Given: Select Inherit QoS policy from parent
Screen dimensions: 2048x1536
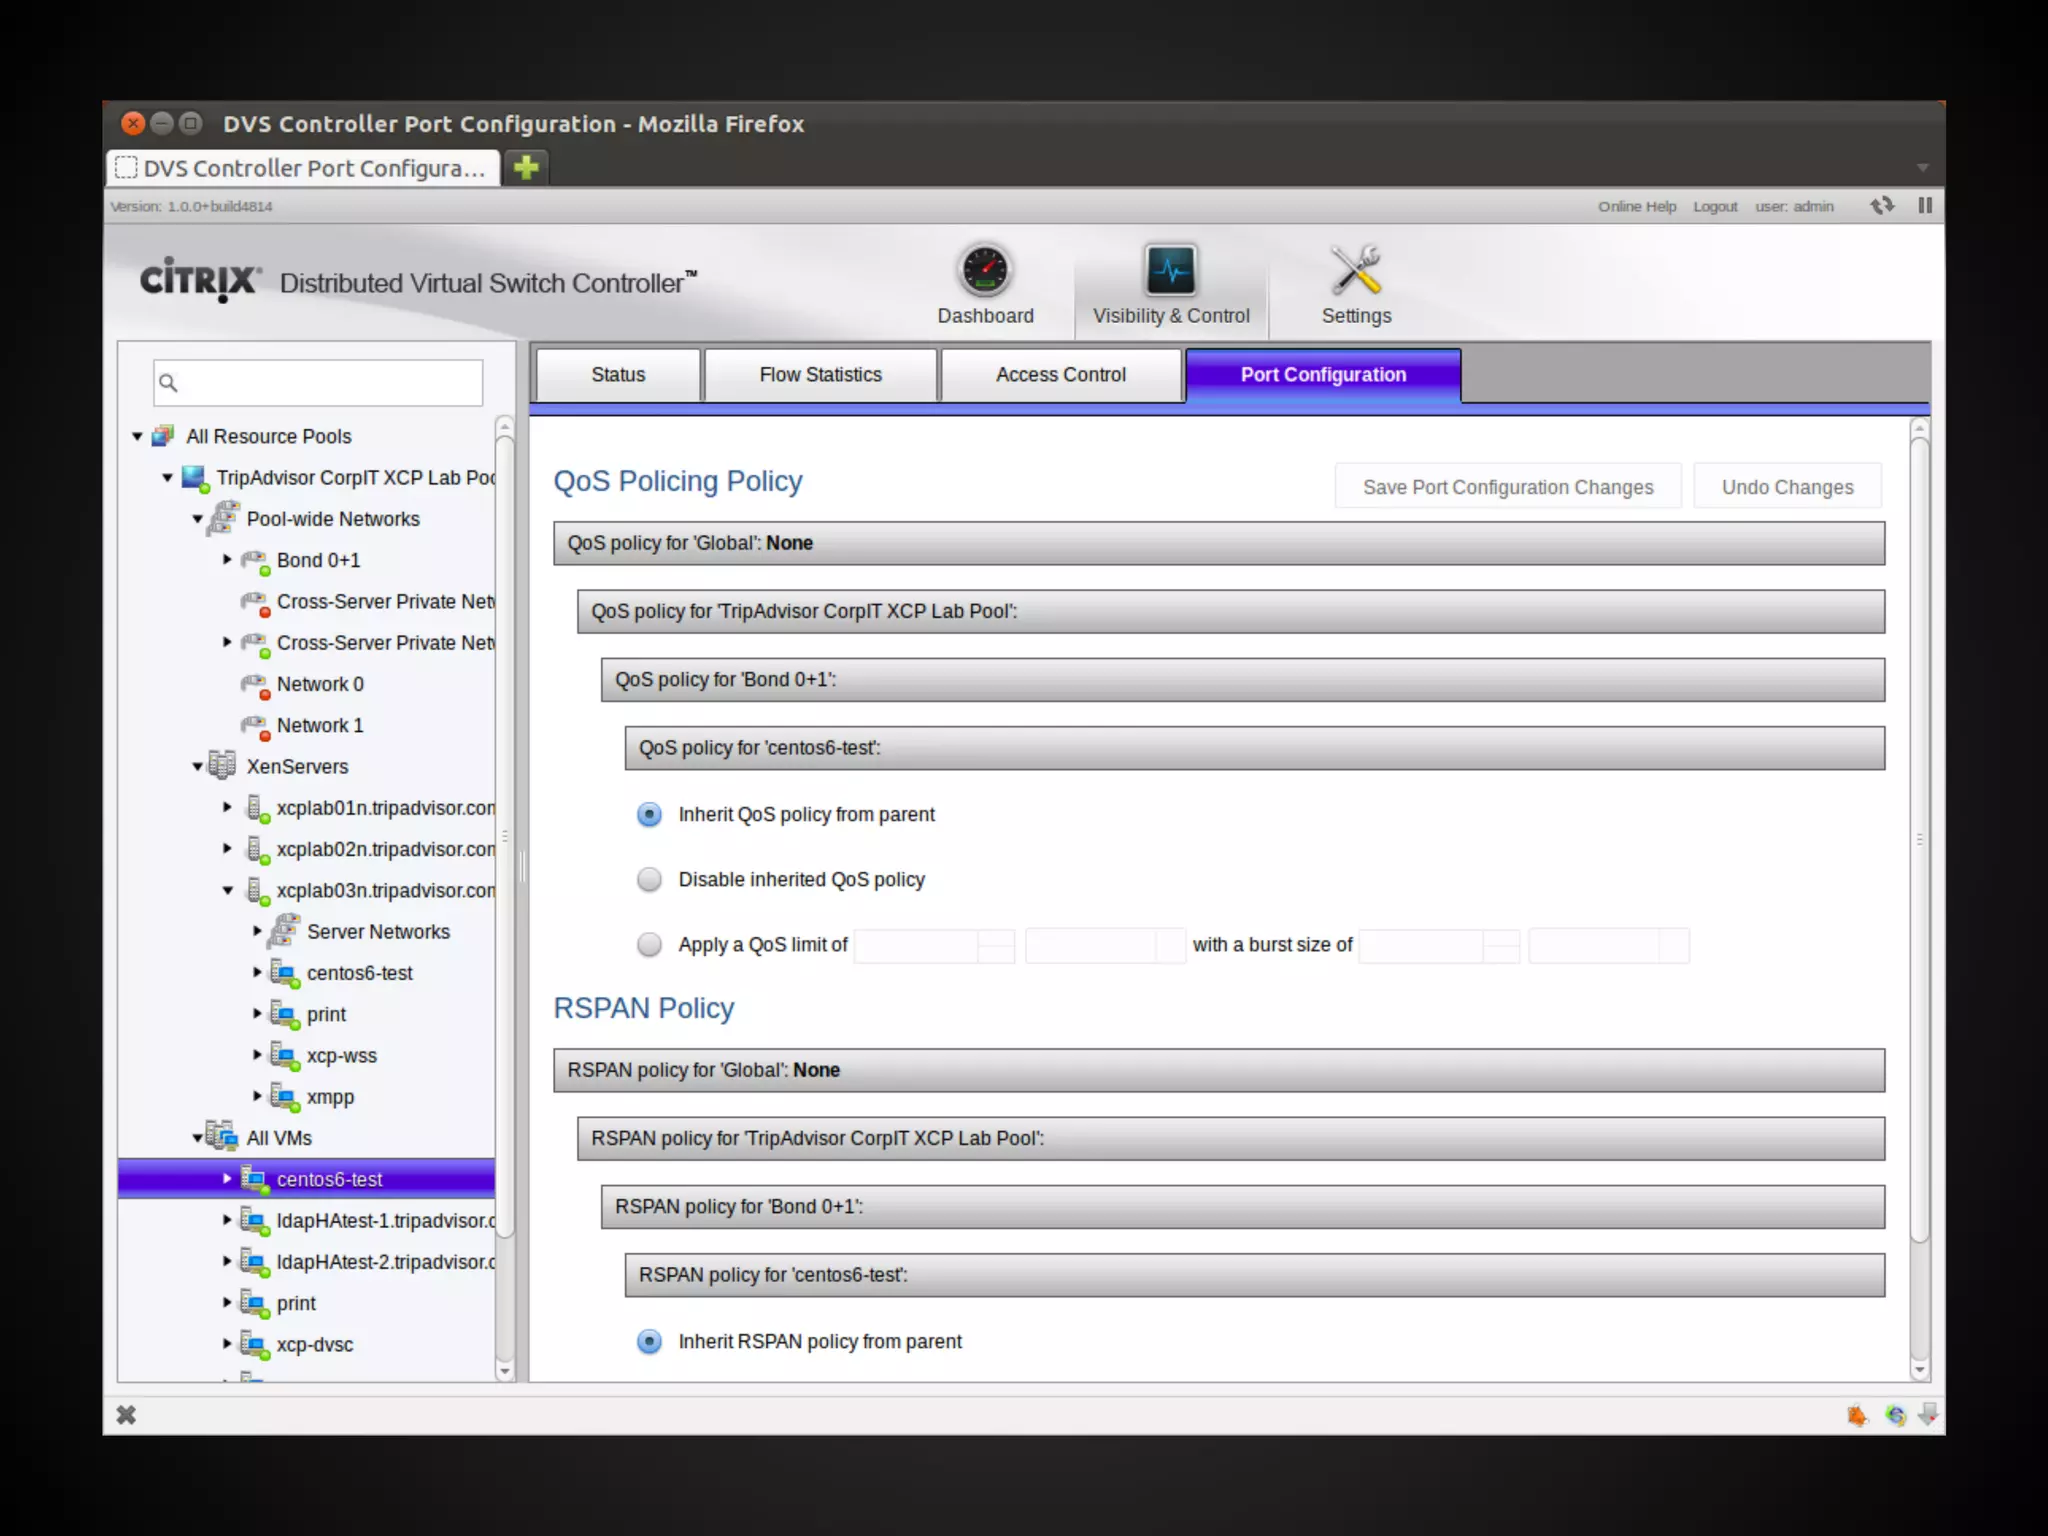Looking at the screenshot, I should (650, 814).
